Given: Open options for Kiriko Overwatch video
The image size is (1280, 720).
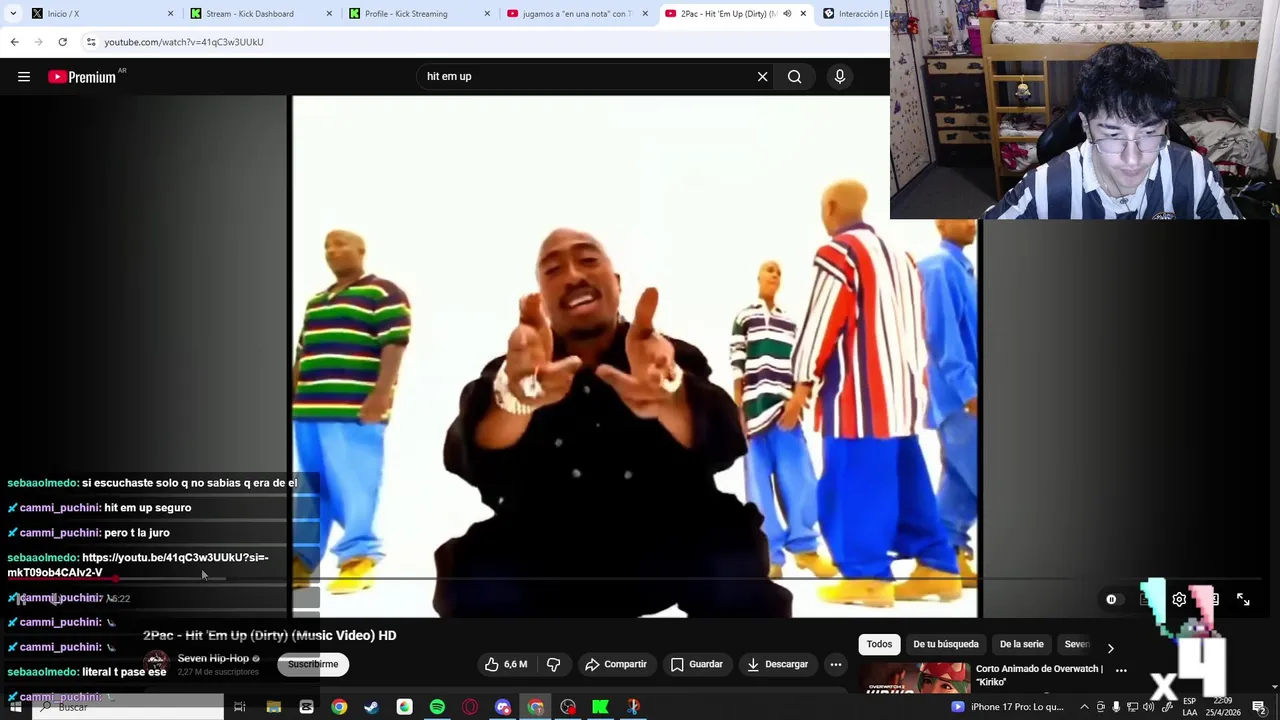Looking at the screenshot, I should 1121,671.
